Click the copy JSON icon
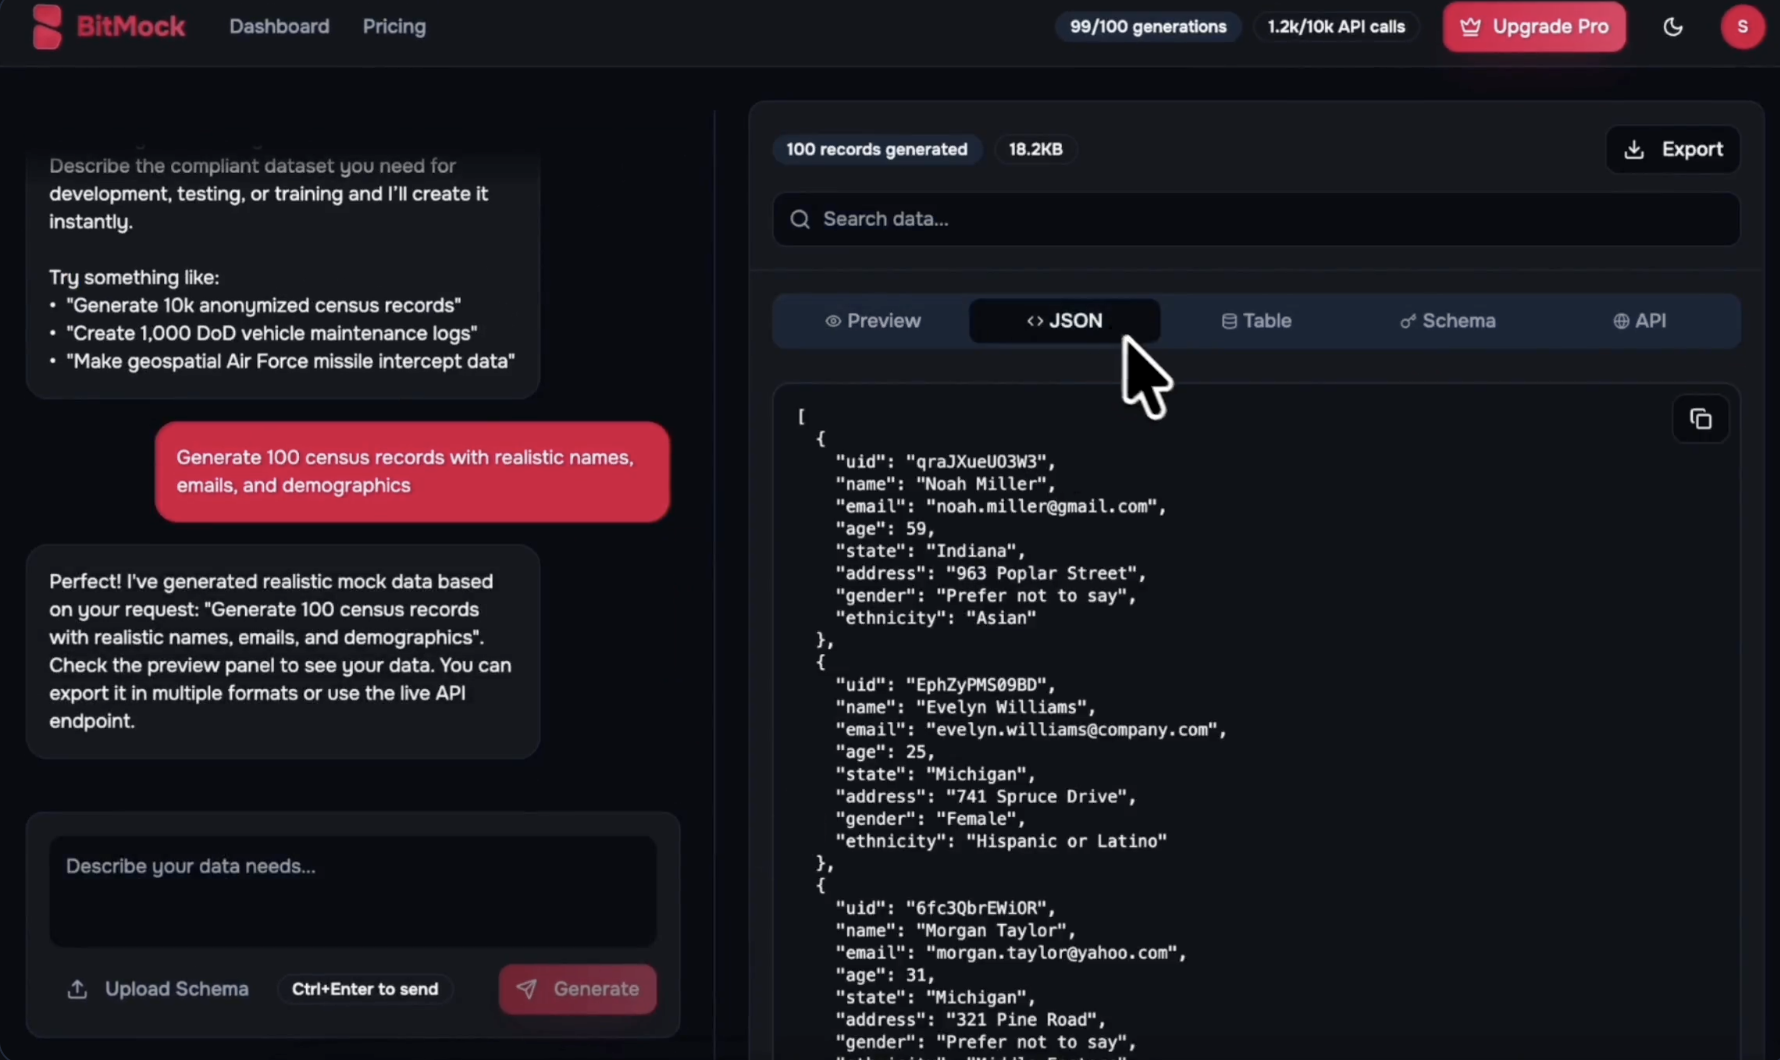 click(1700, 420)
